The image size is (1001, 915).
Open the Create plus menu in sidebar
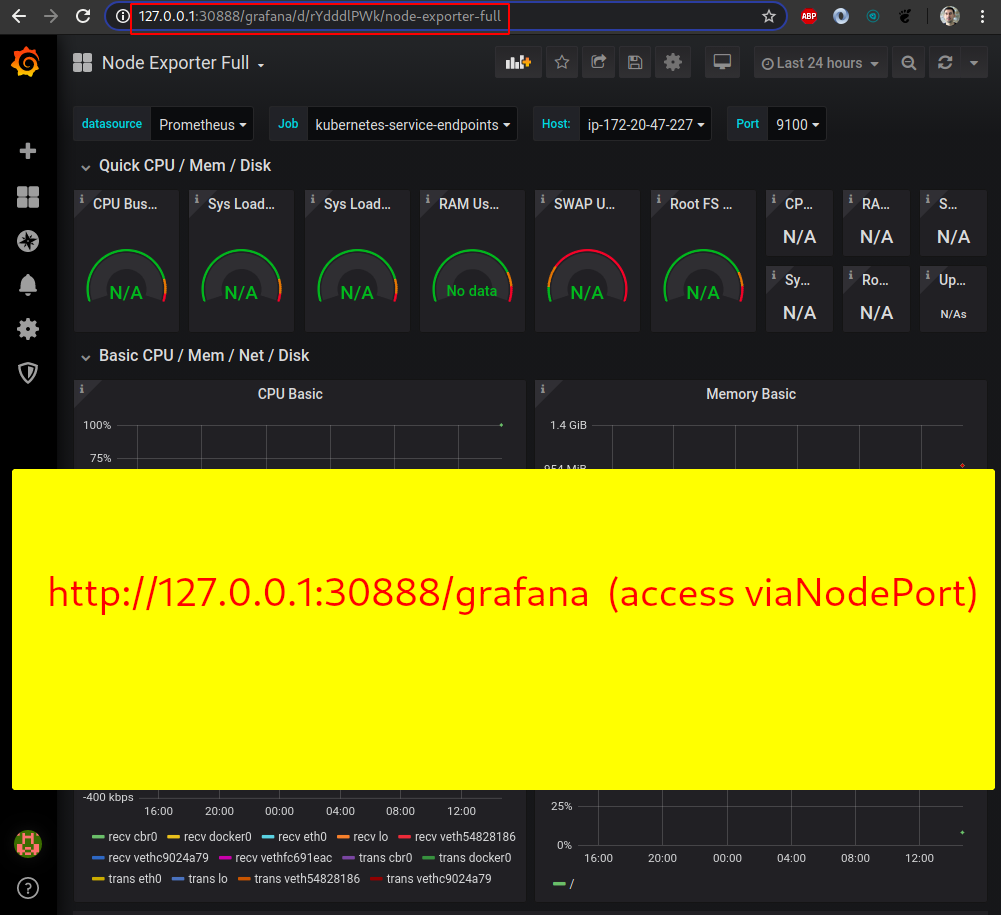coord(27,151)
